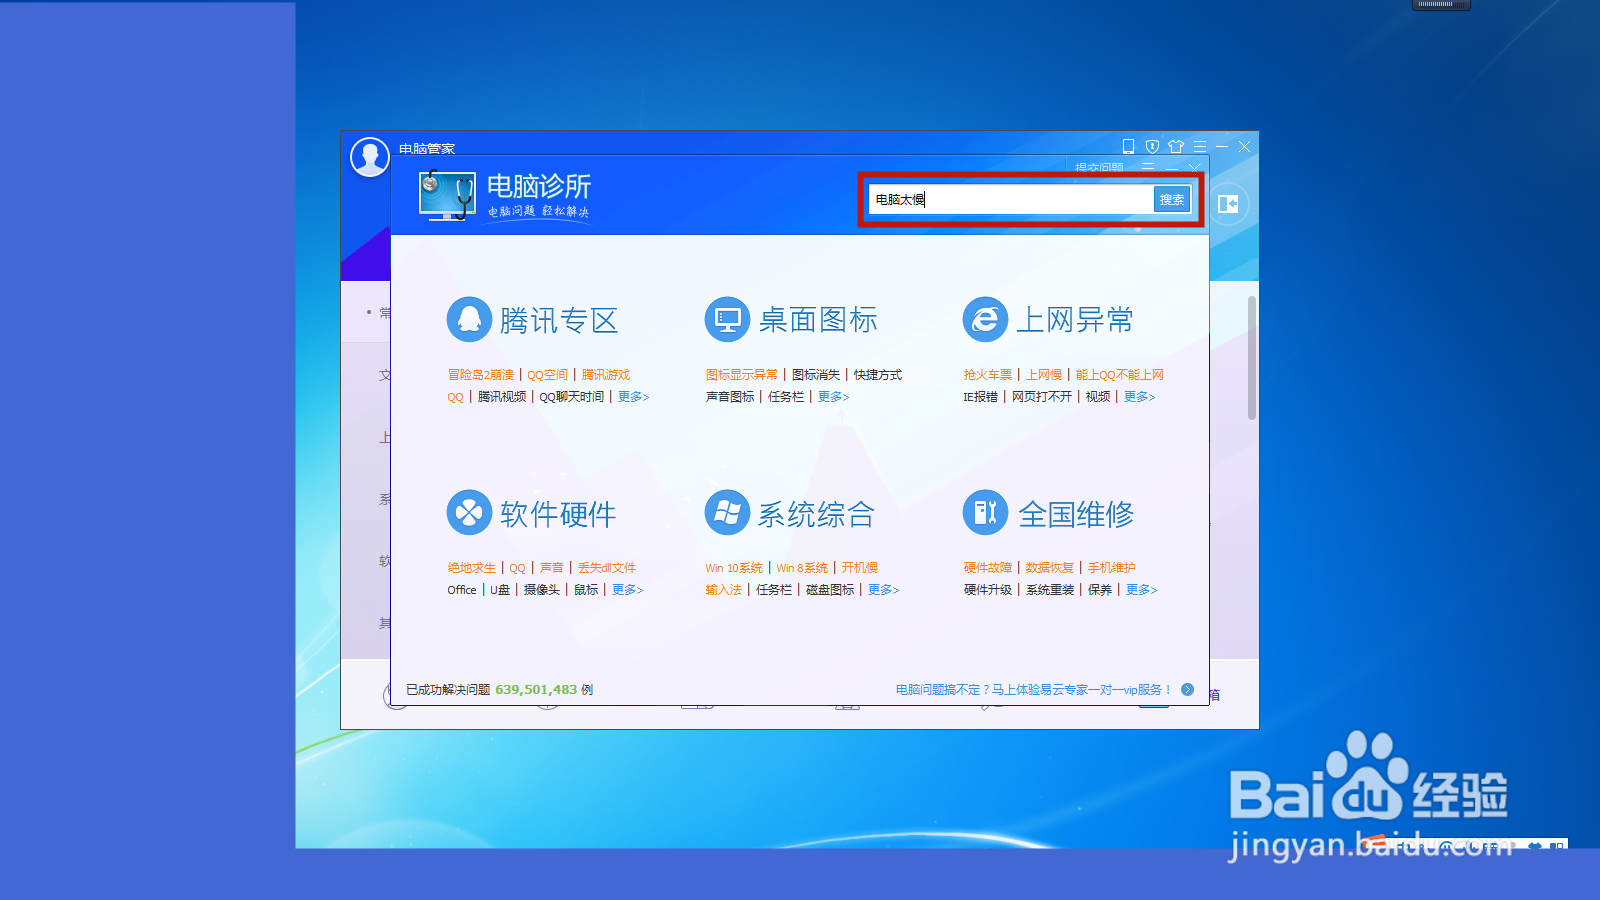This screenshot has width=1600, height=900.
Task: Click the blue arrow icon after vip service text
Action: pos(1188,689)
